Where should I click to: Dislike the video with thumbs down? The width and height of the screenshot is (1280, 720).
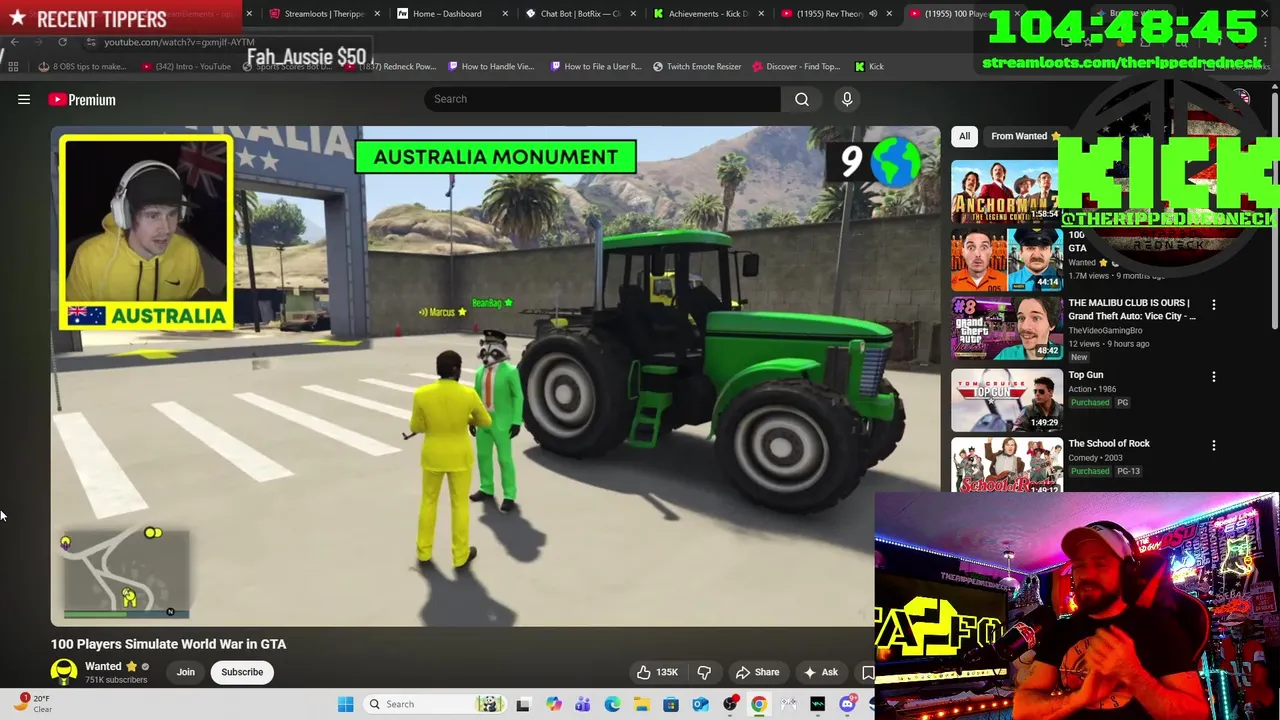[x=704, y=672]
